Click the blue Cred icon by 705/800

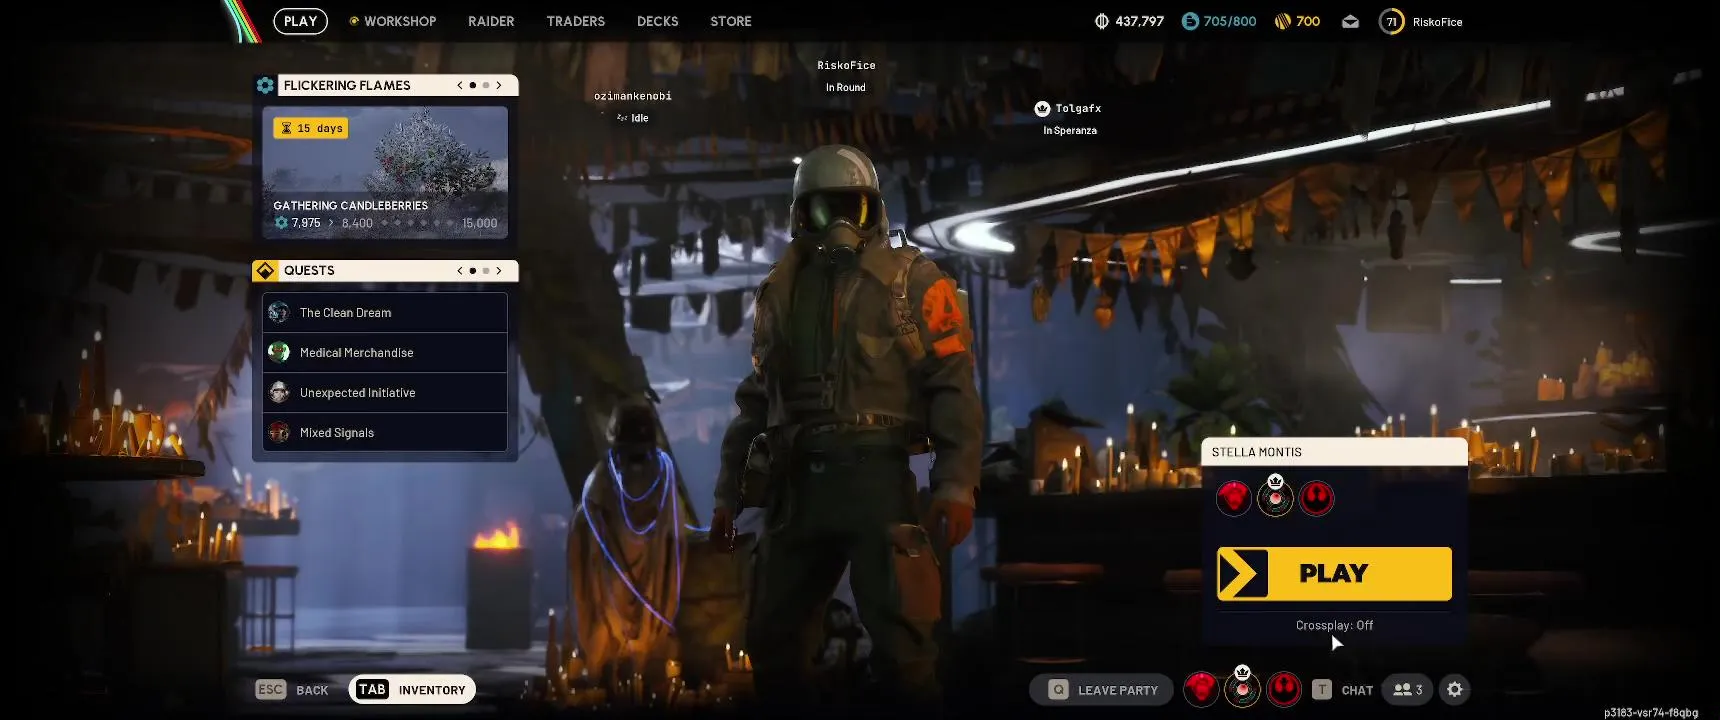[x=1190, y=21]
